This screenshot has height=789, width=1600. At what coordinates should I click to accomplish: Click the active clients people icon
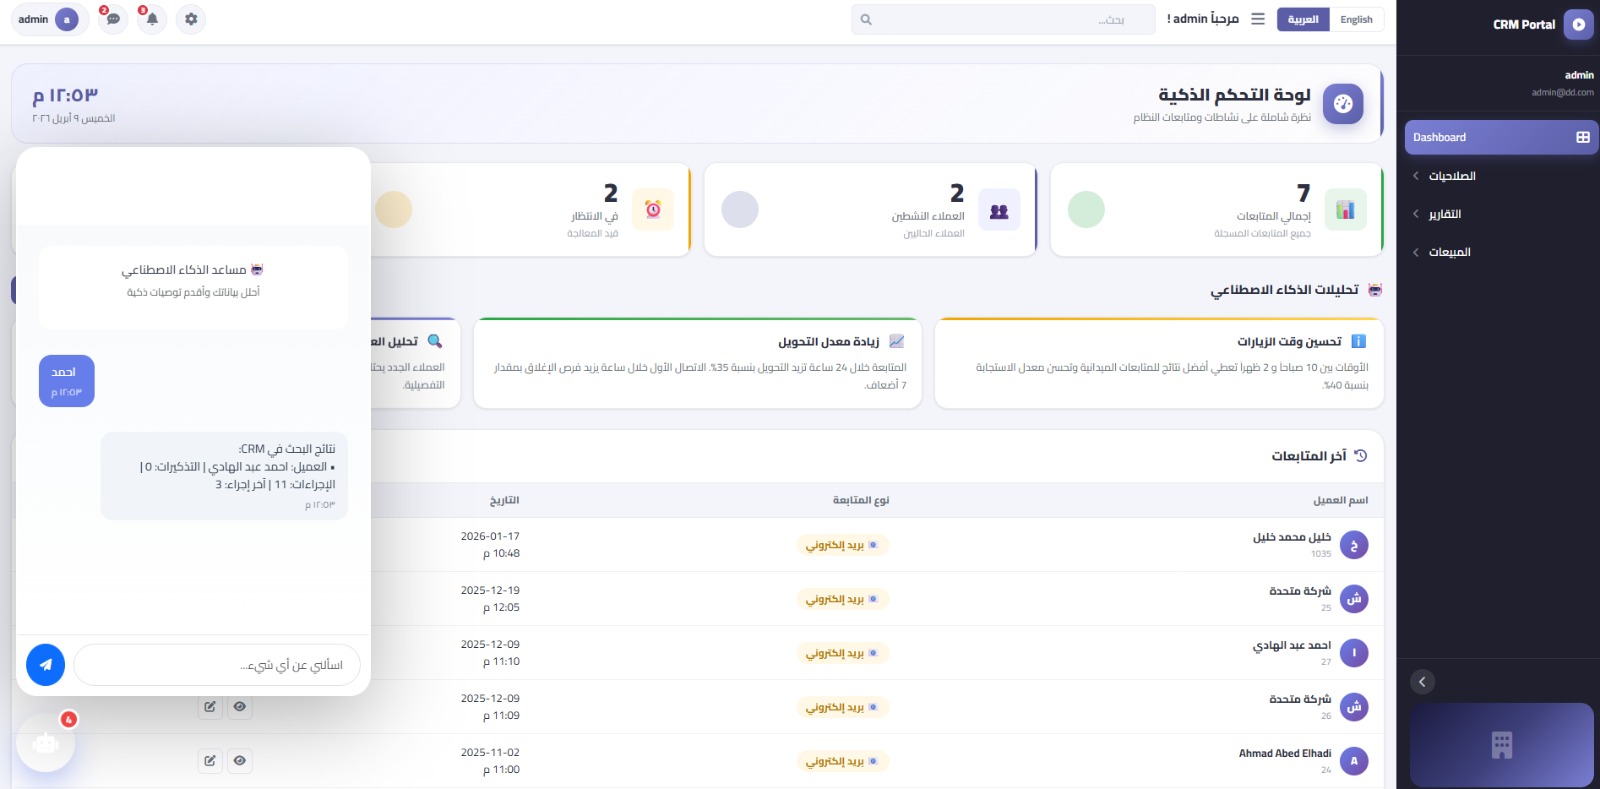pyautogui.click(x=999, y=210)
